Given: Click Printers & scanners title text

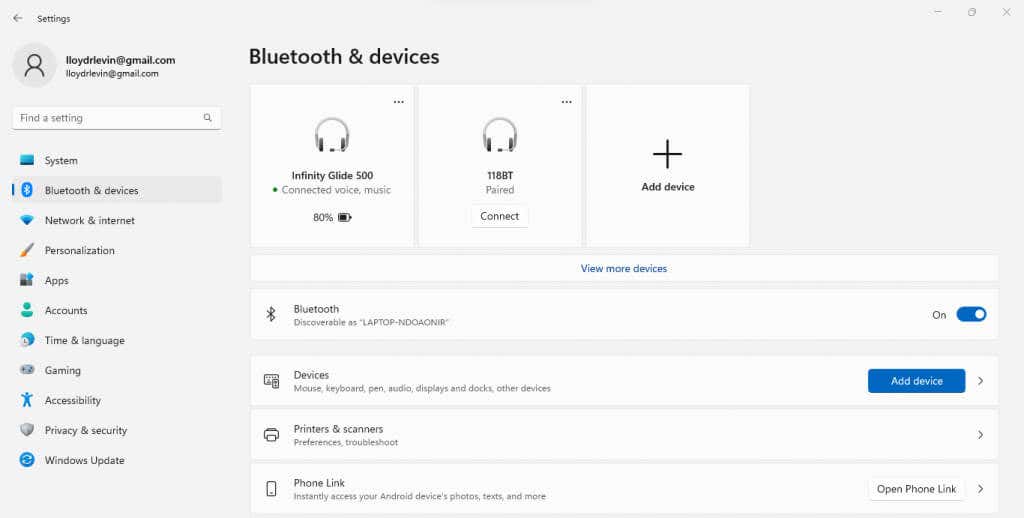Looking at the screenshot, I should 338,429.
